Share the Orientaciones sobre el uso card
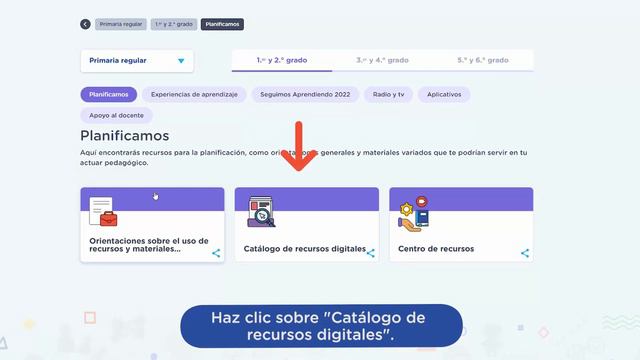The width and height of the screenshot is (640, 360). pyautogui.click(x=216, y=253)
